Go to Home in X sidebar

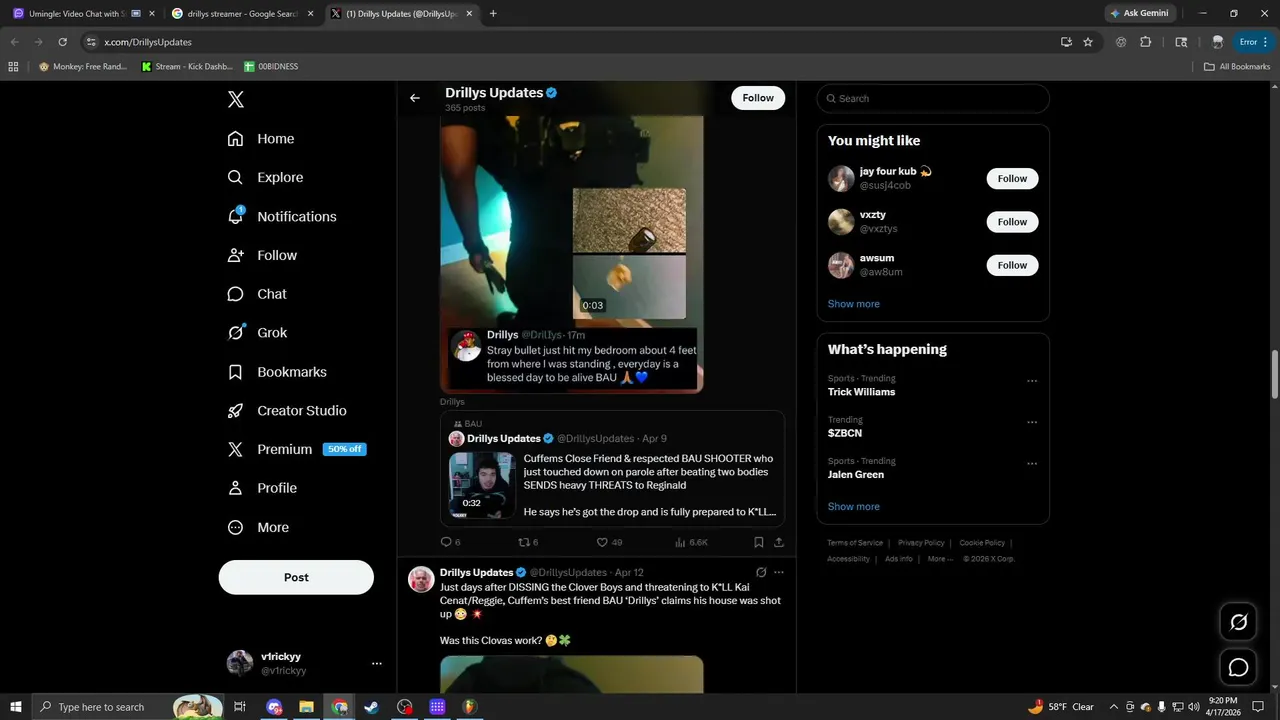[261, 139]
